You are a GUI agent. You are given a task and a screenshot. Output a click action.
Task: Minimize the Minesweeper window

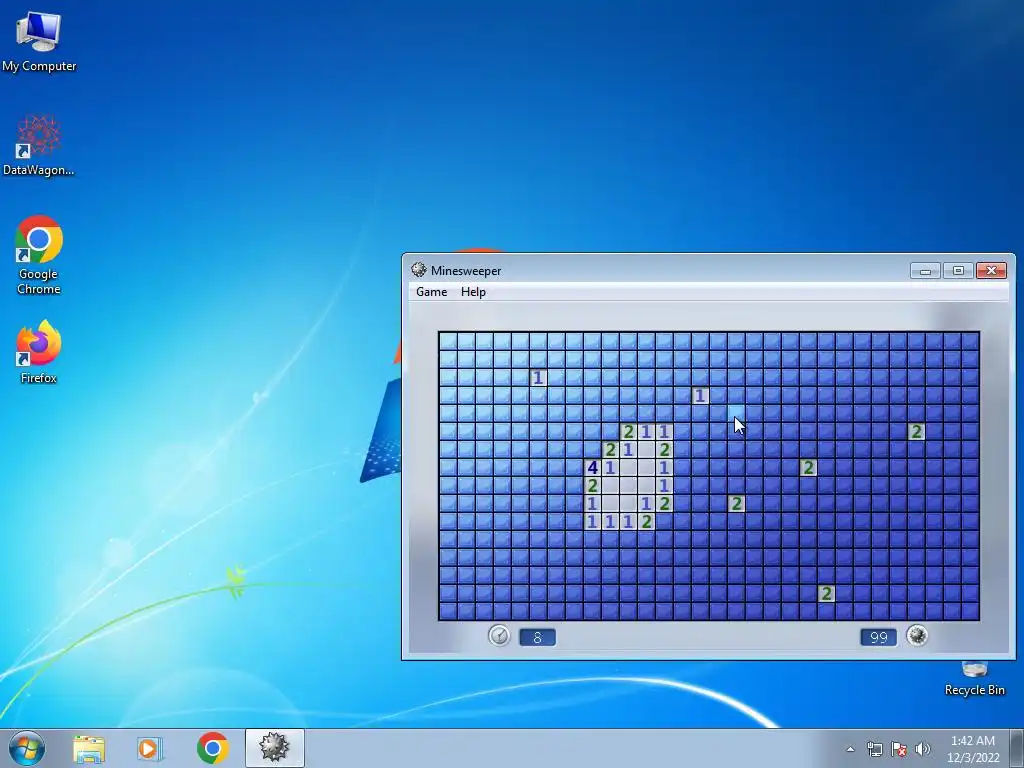click(x=925, y=270)
